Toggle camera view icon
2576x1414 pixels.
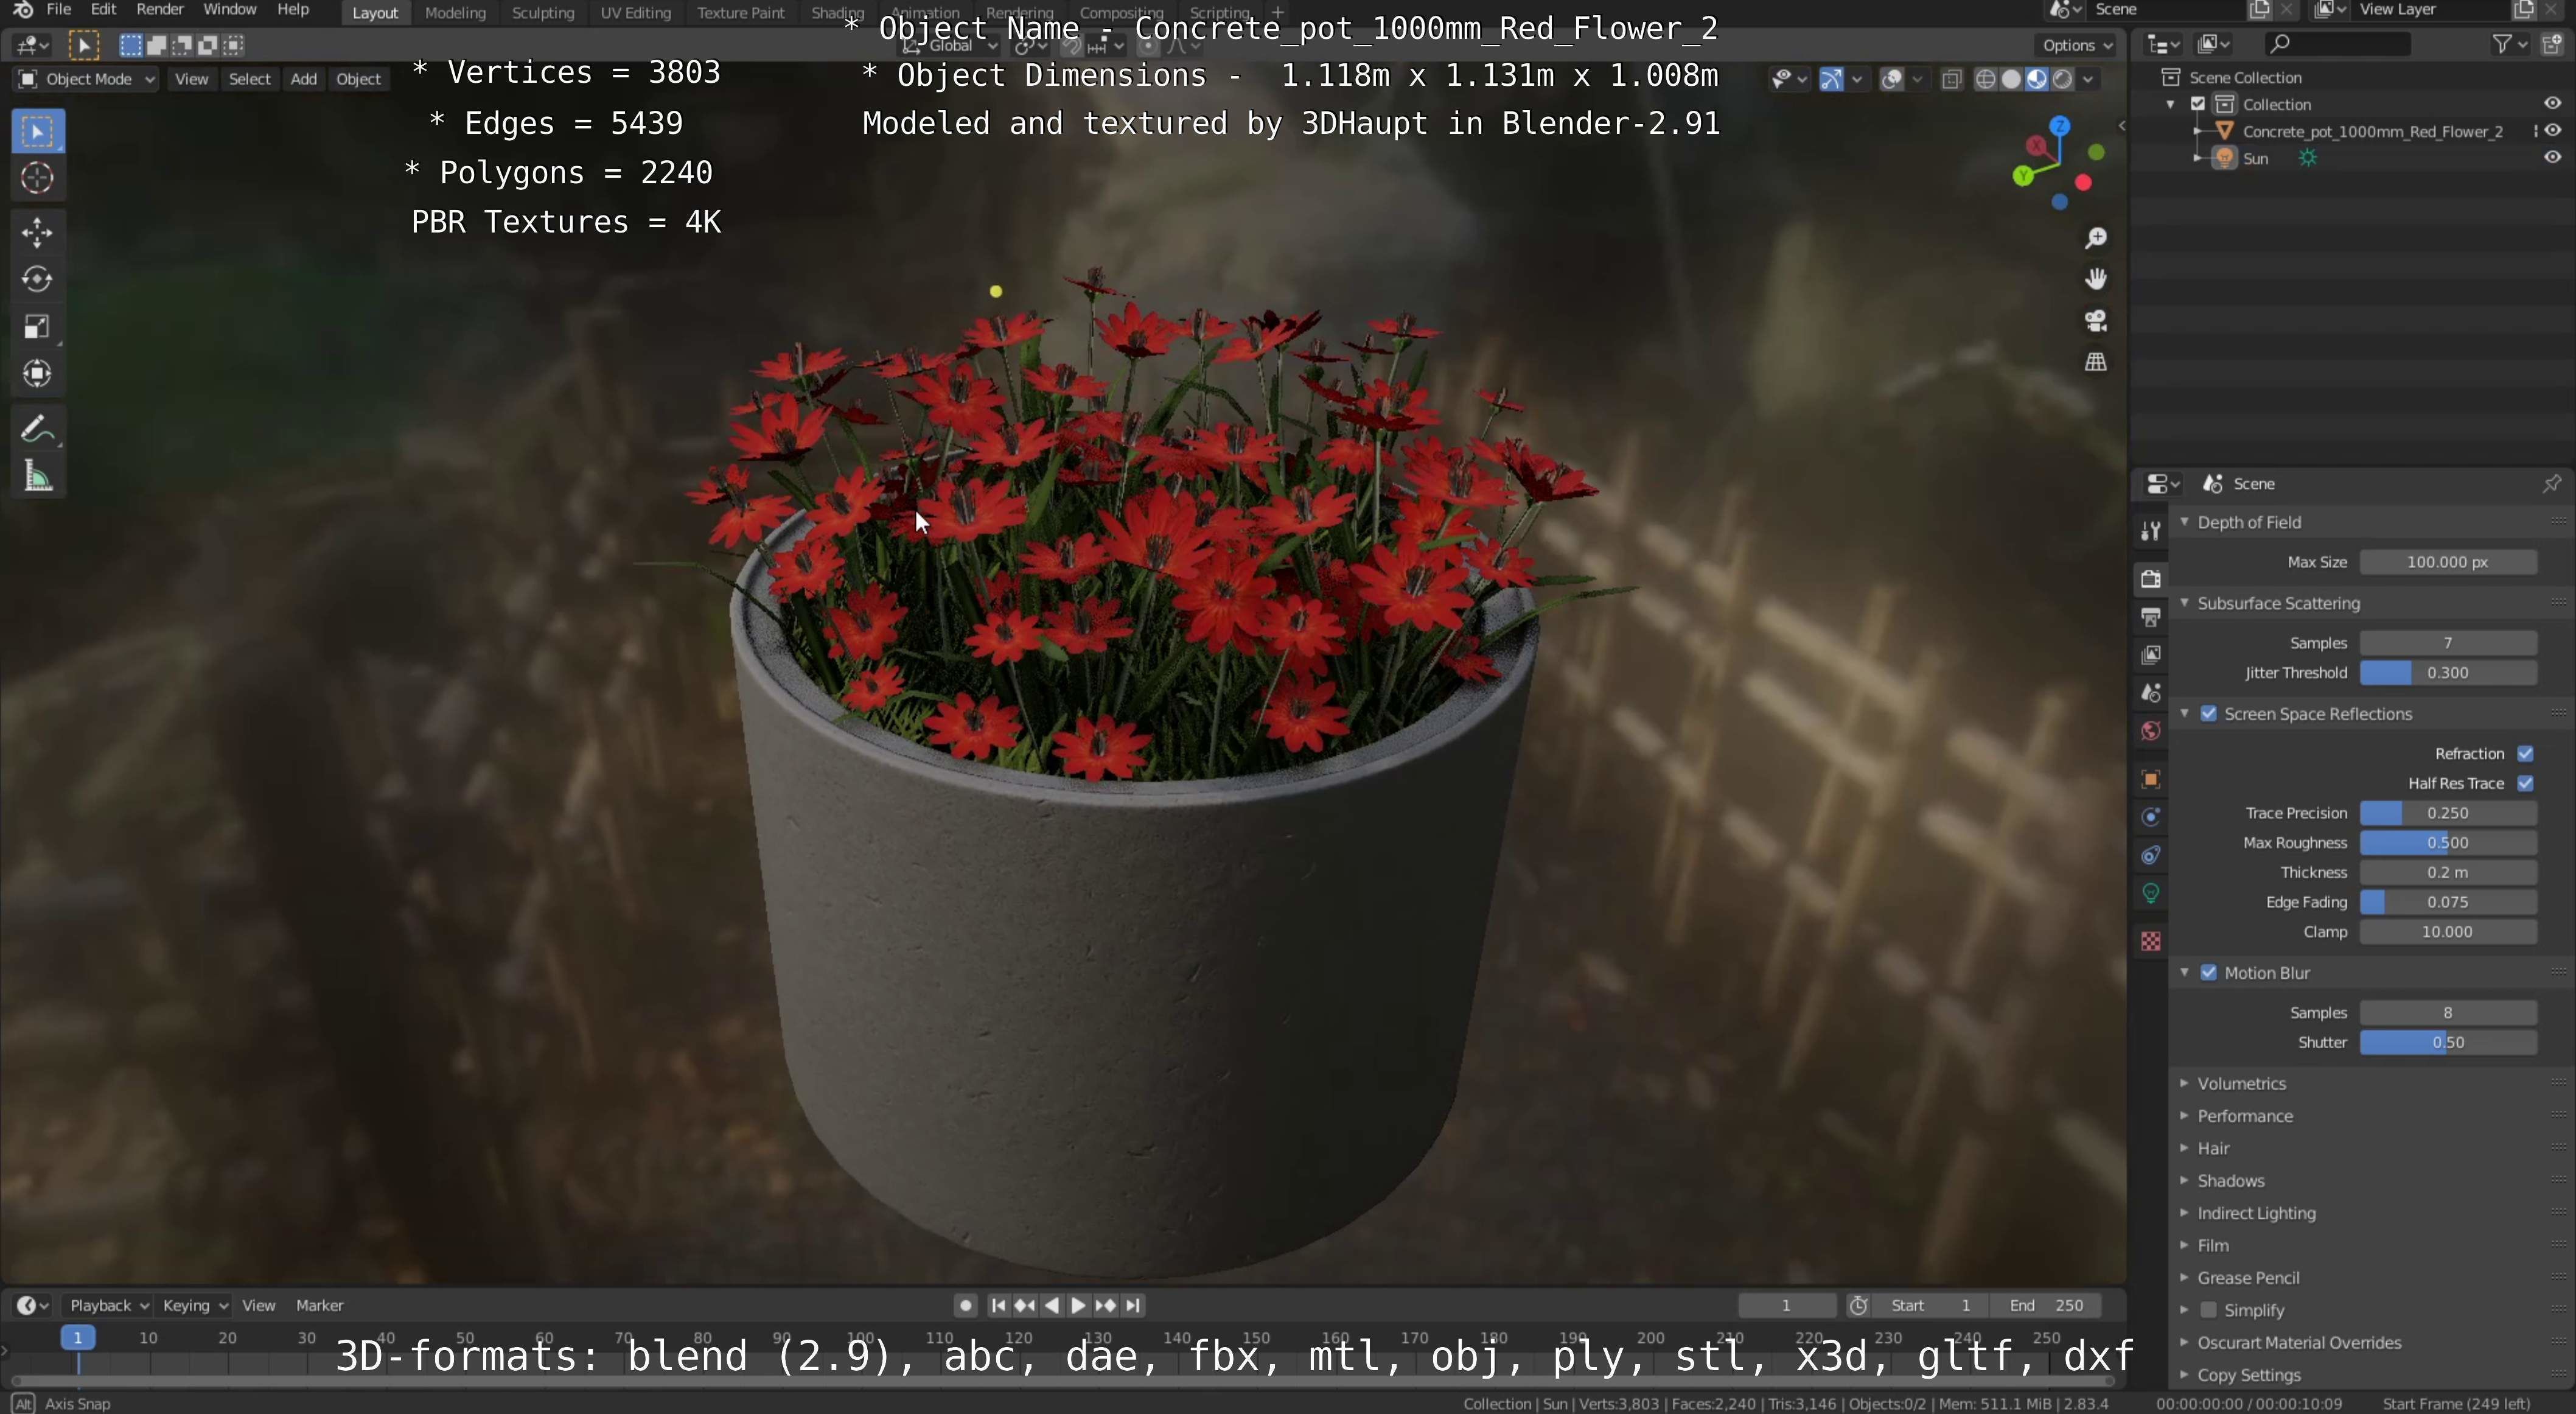tap(2096, 321)
